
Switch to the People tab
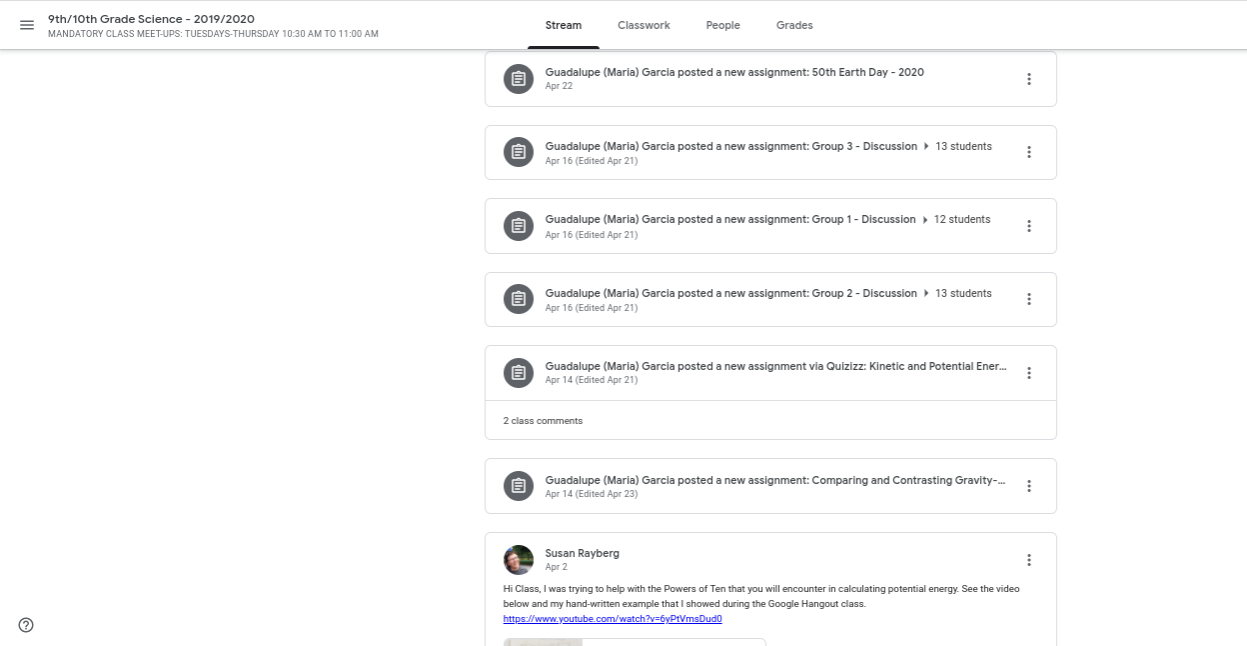(x=722, y=25)
